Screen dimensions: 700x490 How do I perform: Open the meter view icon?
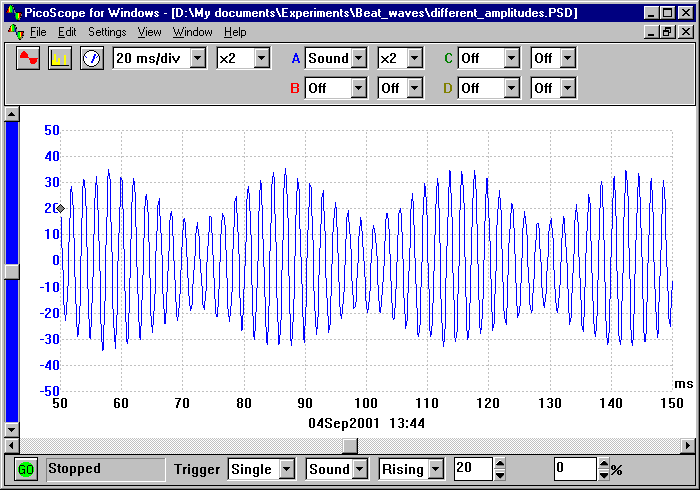(91, 58)
